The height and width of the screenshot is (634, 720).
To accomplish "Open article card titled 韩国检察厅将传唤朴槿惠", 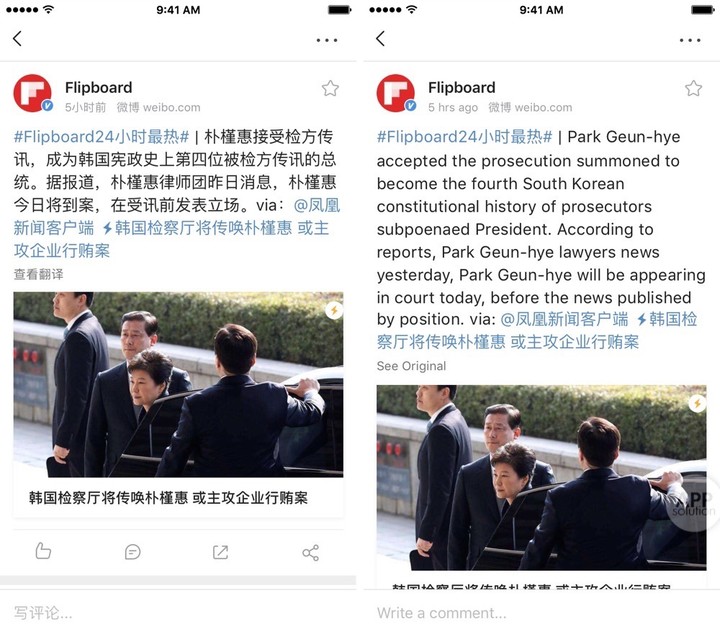I will point(178,498).
